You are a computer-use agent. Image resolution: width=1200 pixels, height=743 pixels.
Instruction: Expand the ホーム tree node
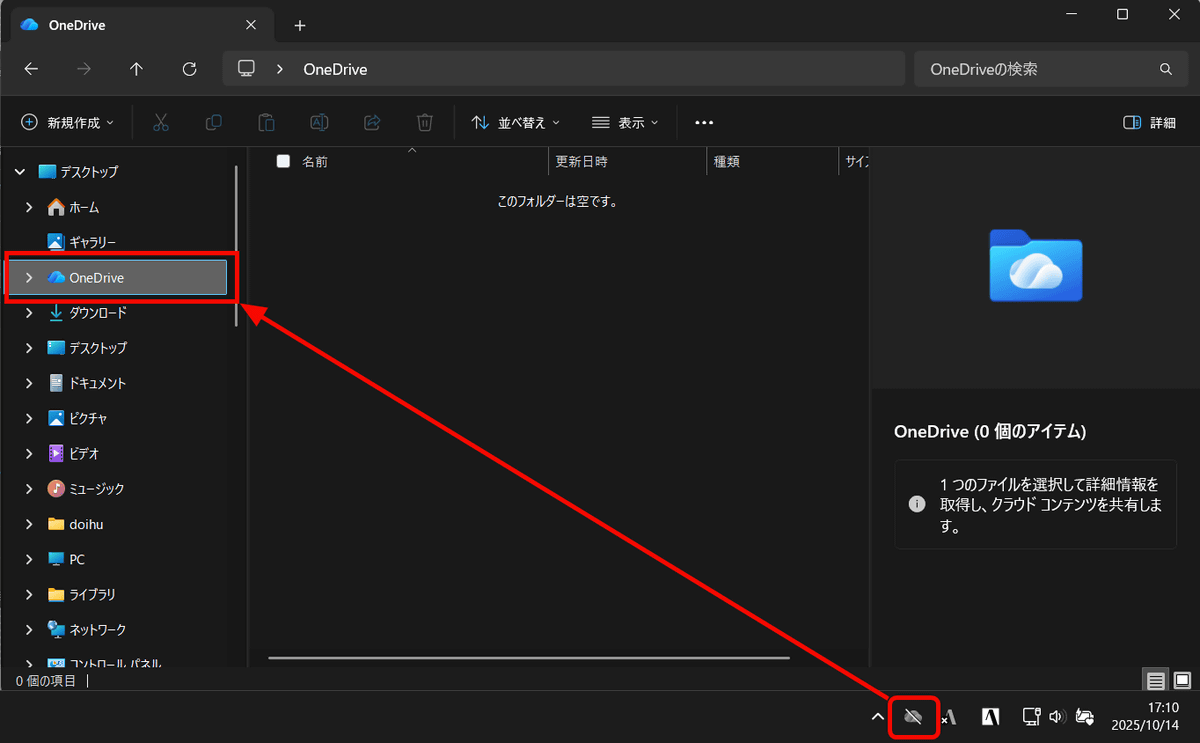click(x=29, y=207)
